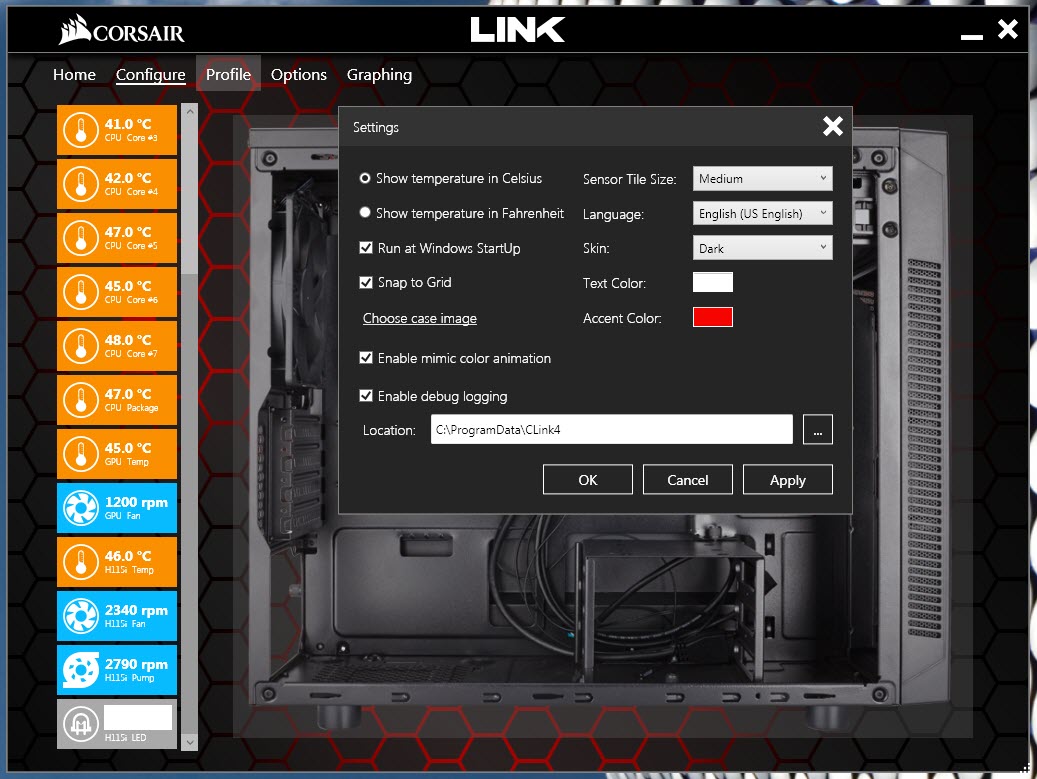Screen dimensions: 1037x779
Task: Go to the Home tab
Action: (x=74, y=75)
